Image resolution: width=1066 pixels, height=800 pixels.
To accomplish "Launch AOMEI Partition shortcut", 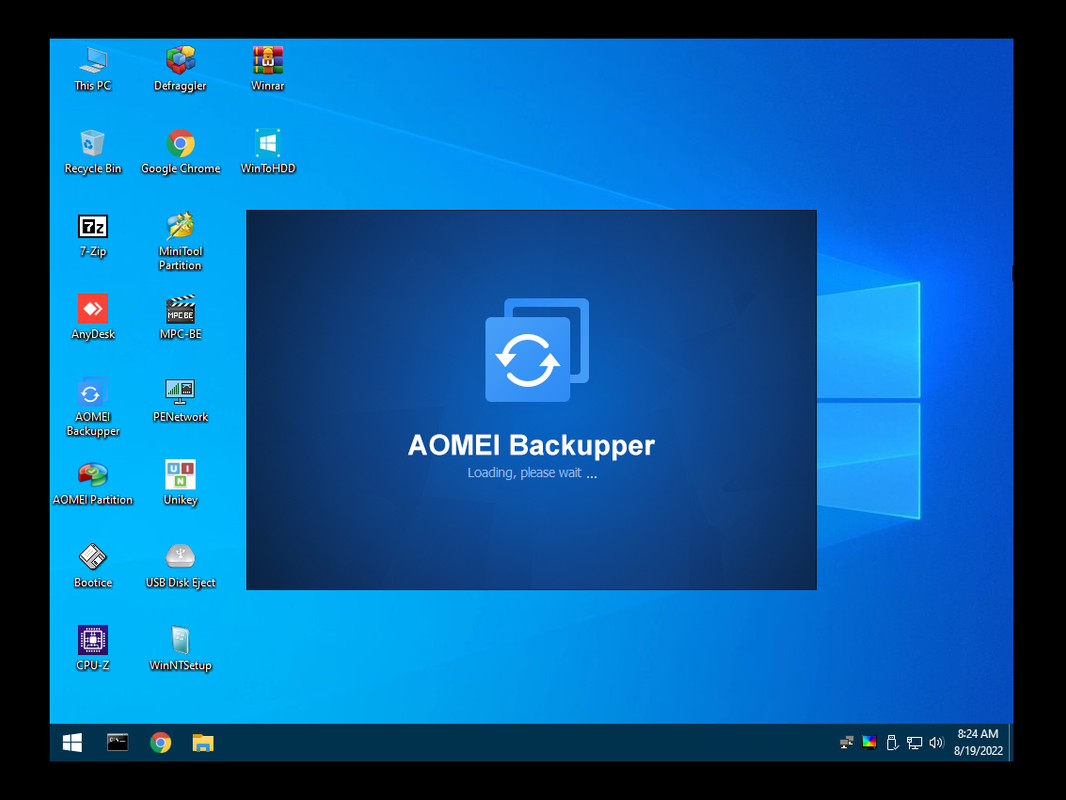I will point(92,483).
